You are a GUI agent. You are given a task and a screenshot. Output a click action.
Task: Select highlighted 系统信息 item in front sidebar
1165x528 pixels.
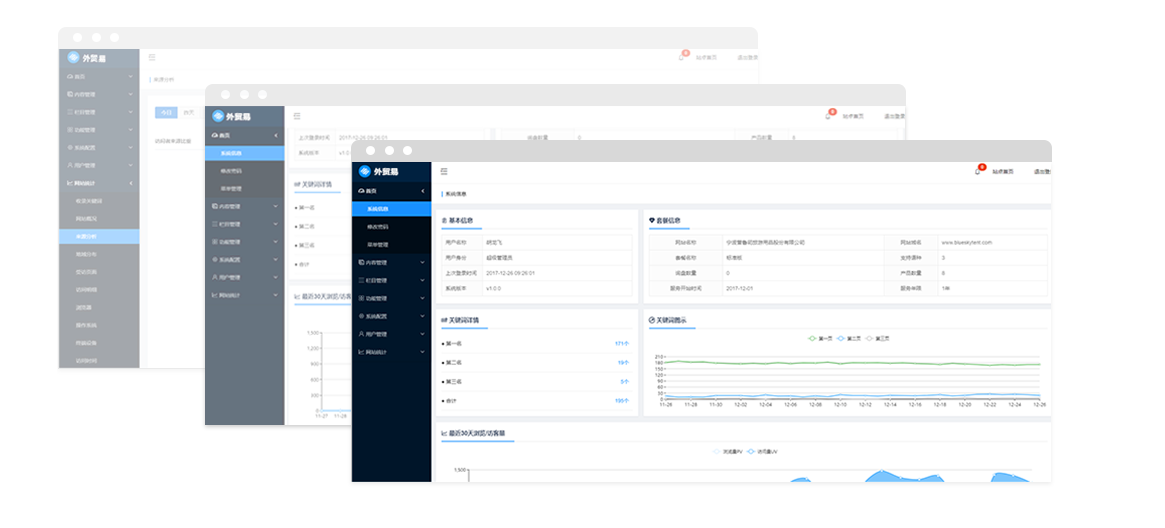point(377,209)
